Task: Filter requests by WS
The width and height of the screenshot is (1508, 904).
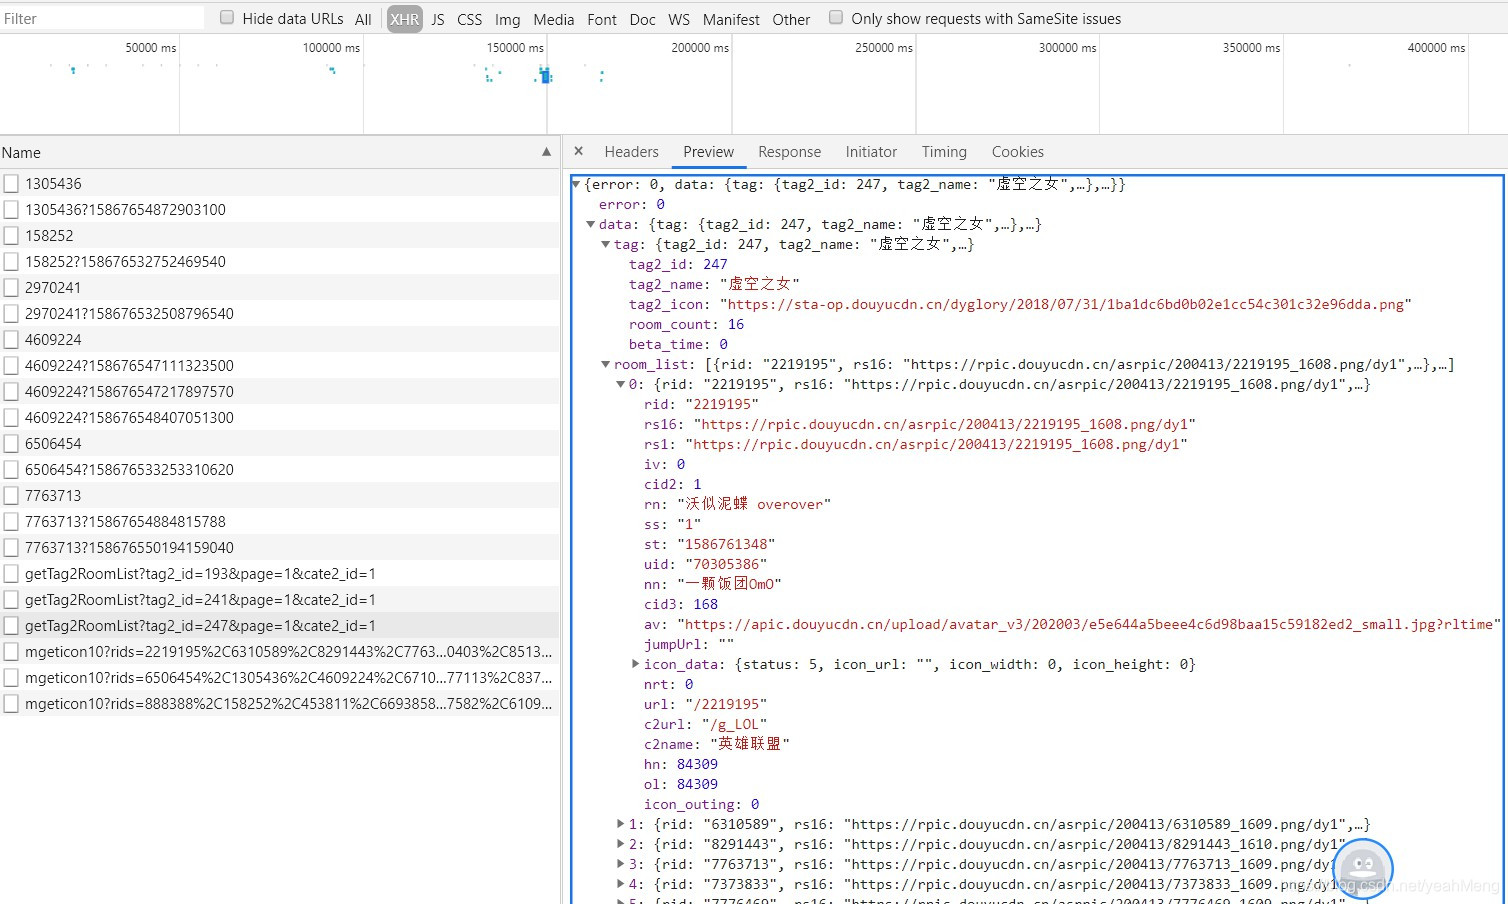Action: pyautogui.click(x=679, y=19)
